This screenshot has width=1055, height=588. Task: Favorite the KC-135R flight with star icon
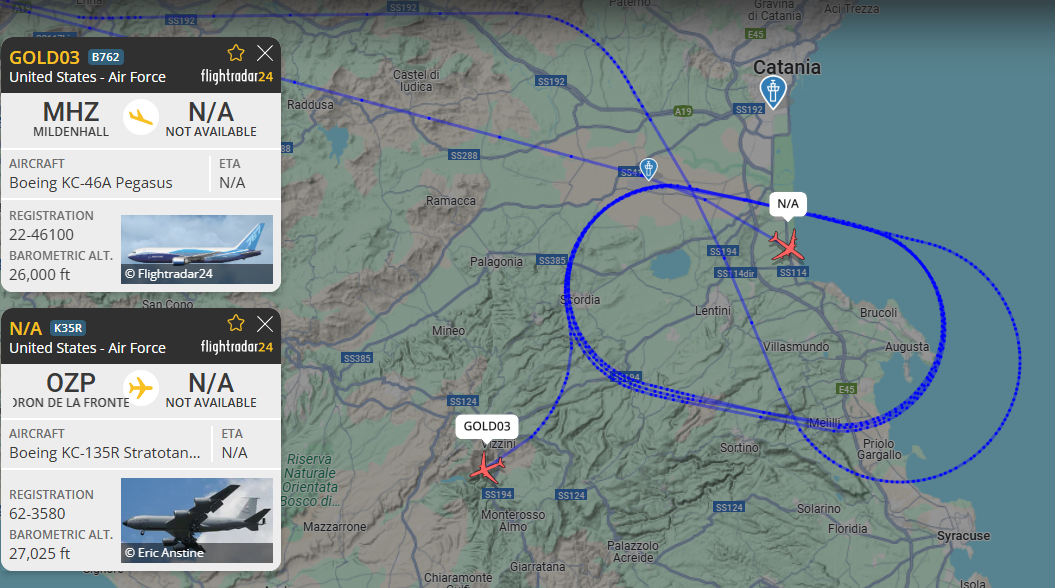click(235, 324)
